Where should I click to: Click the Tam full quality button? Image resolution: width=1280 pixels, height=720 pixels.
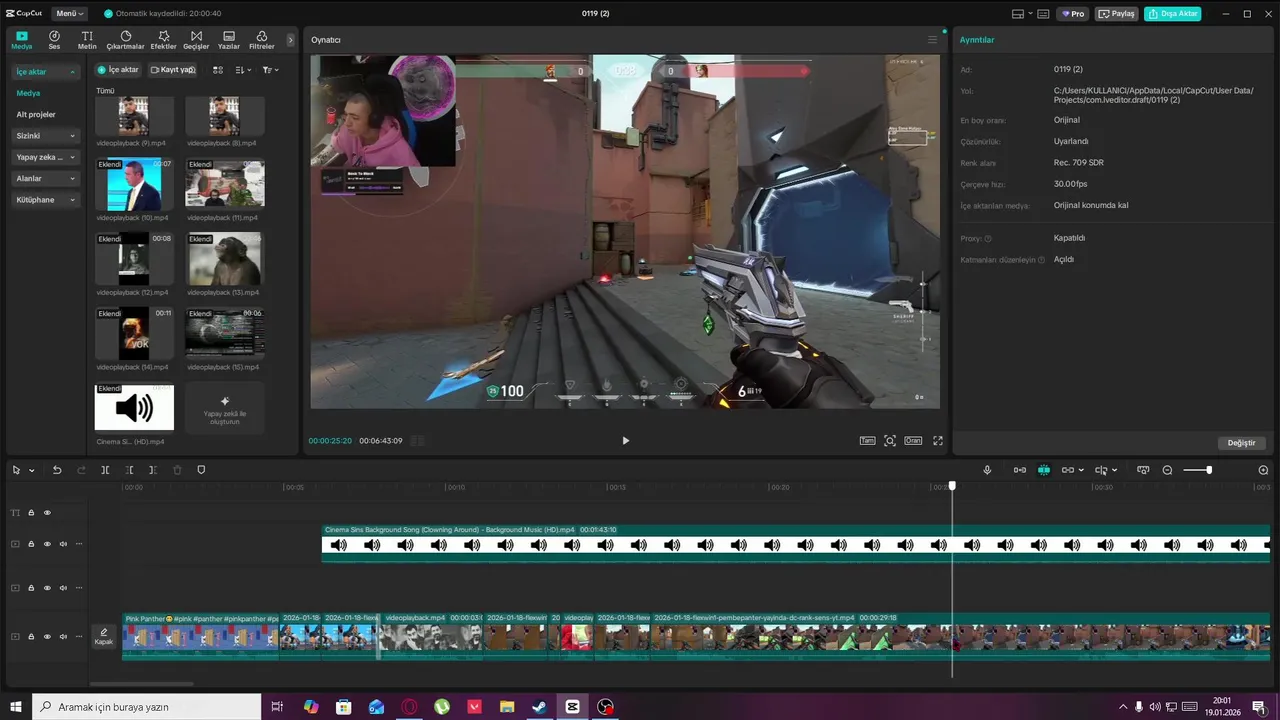[x=867, y=440]
